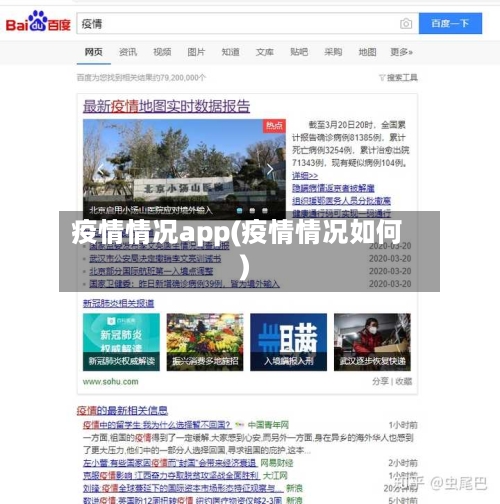
Task: Open 入境瞒报入刑 thumbnail
Action: (289, 342)
